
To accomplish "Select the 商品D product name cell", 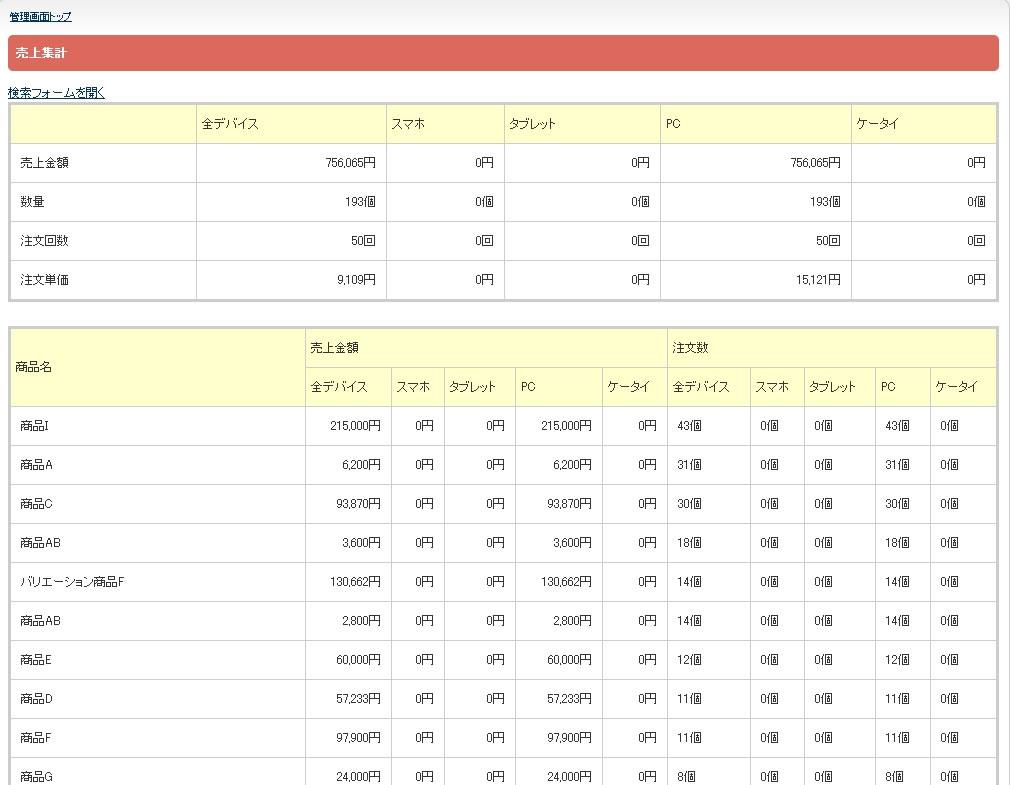I will 36,699.
